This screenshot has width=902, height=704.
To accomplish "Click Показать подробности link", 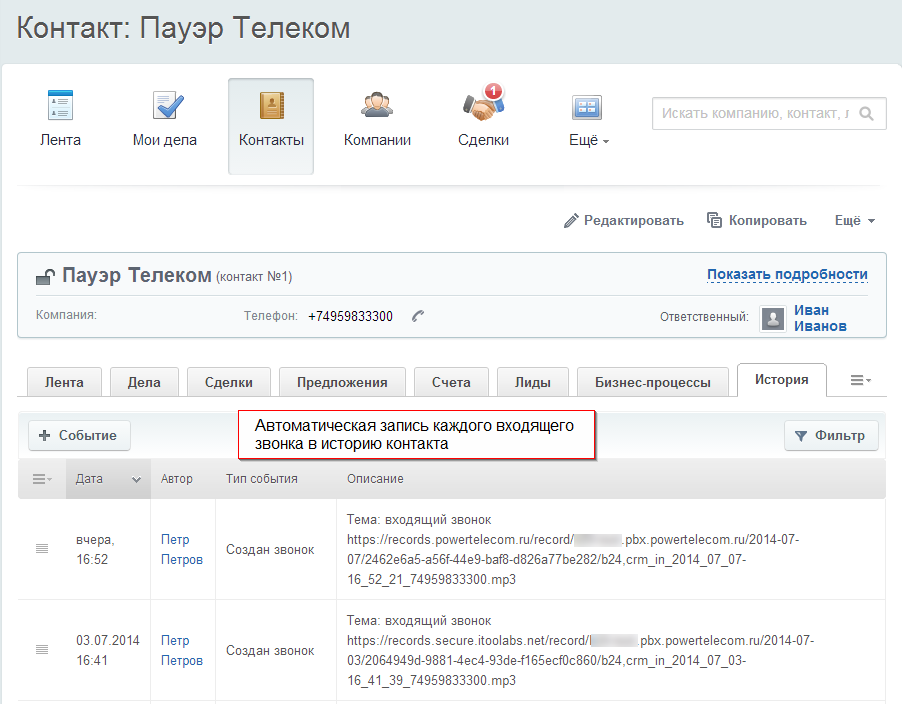I will (x=787, y=274).
